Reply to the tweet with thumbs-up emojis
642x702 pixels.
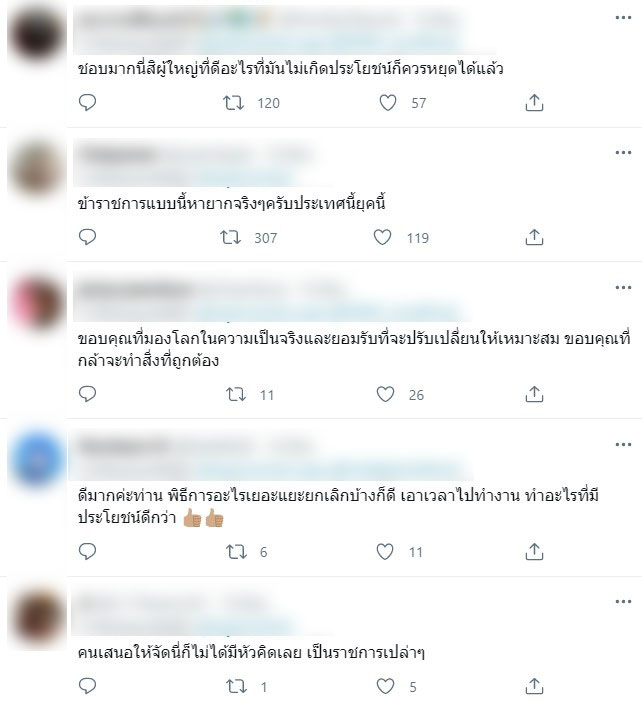point(87,551)
